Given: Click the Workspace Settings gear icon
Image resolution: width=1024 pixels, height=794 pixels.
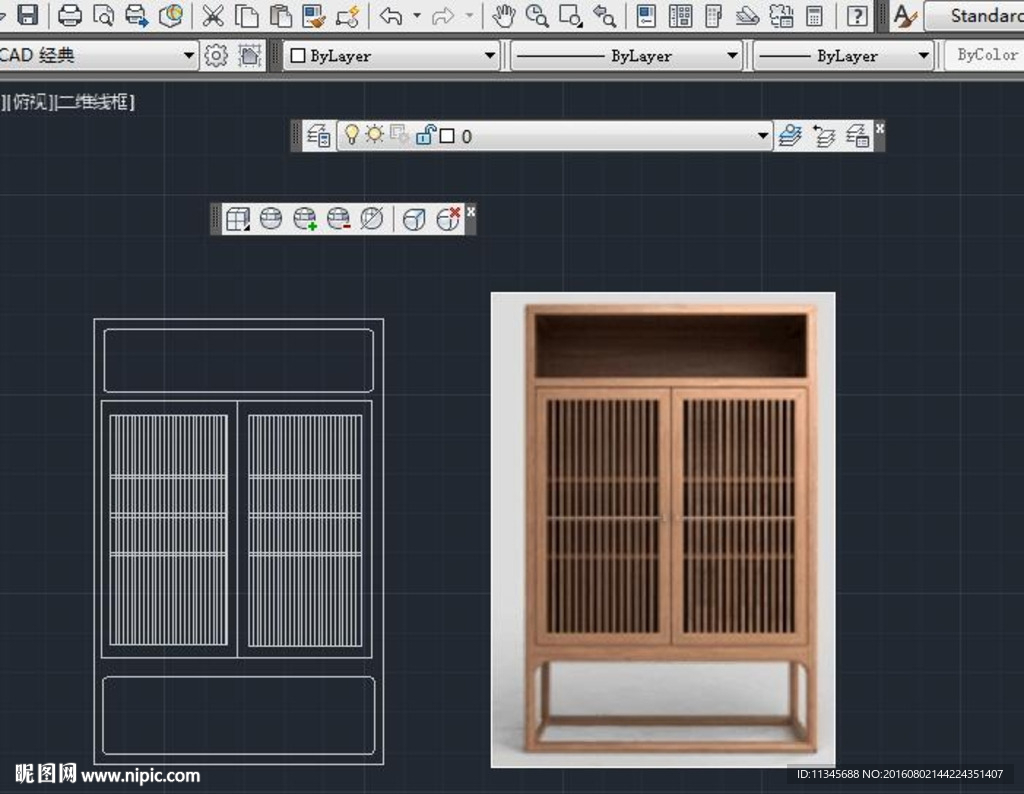Looking at the screenshot, I should tap(216, 56).
